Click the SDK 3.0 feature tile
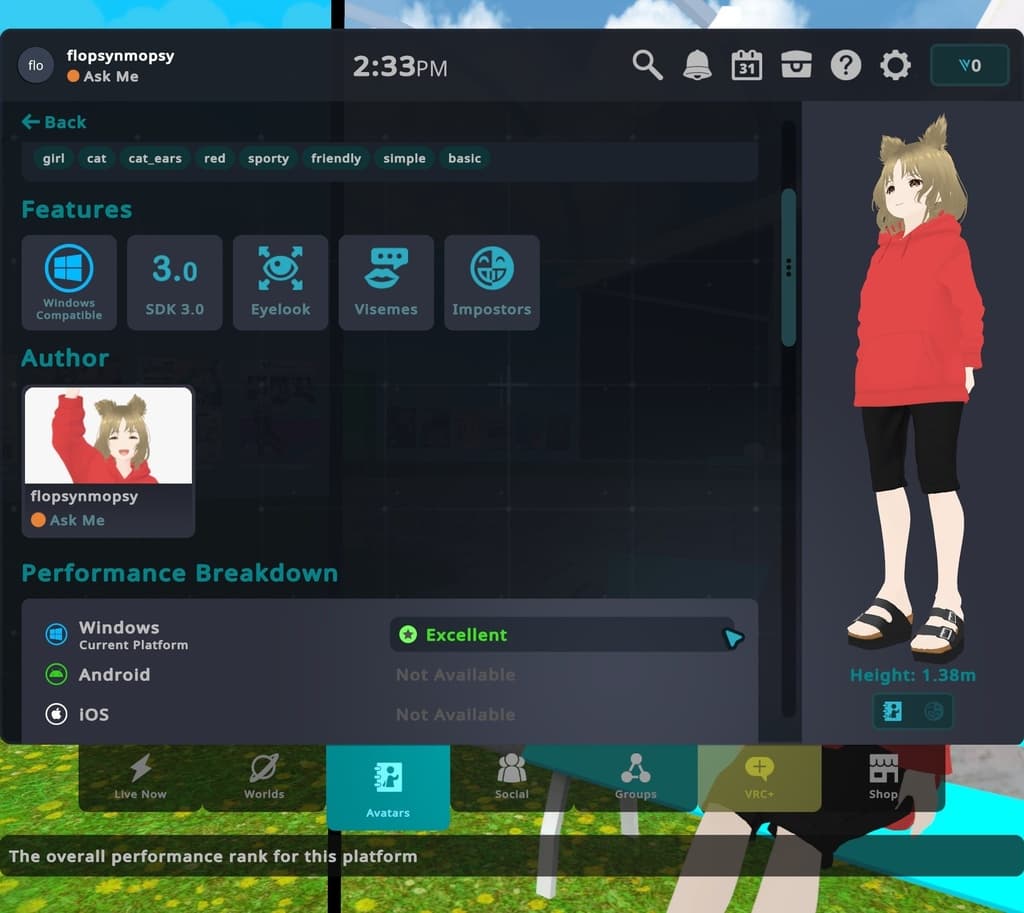The height and width of the screenshot is (913, 1024). pyautogui.click(x=175, y=282)
